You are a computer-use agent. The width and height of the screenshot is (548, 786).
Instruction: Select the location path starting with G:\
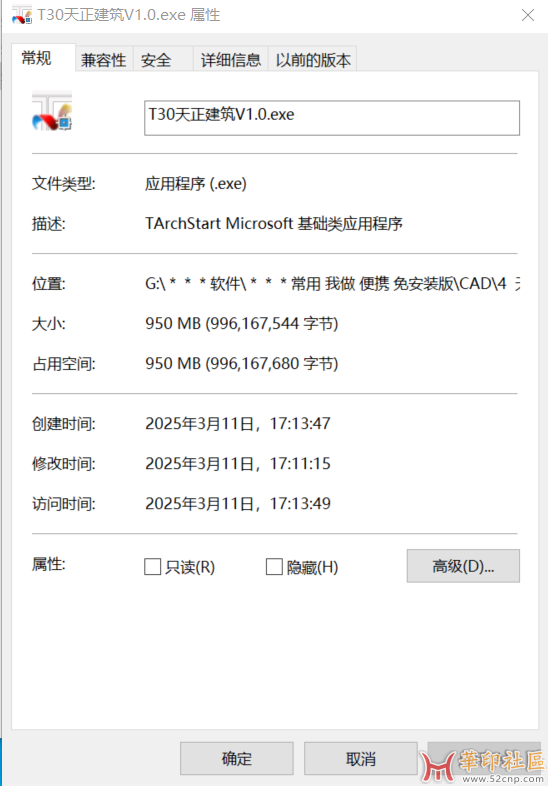tap(332, 284)
